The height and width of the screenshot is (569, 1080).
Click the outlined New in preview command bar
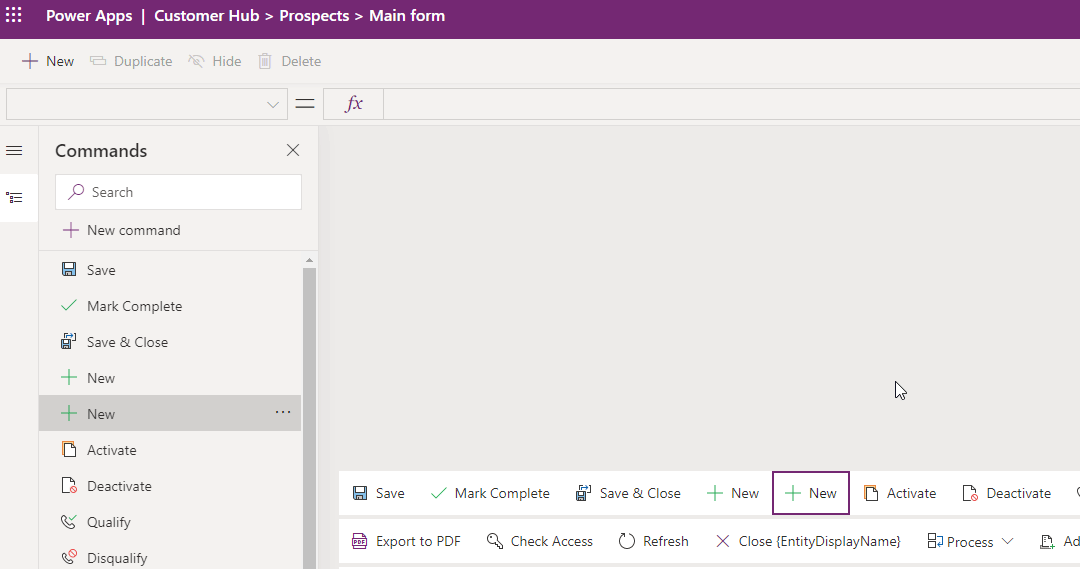[811, 493]
